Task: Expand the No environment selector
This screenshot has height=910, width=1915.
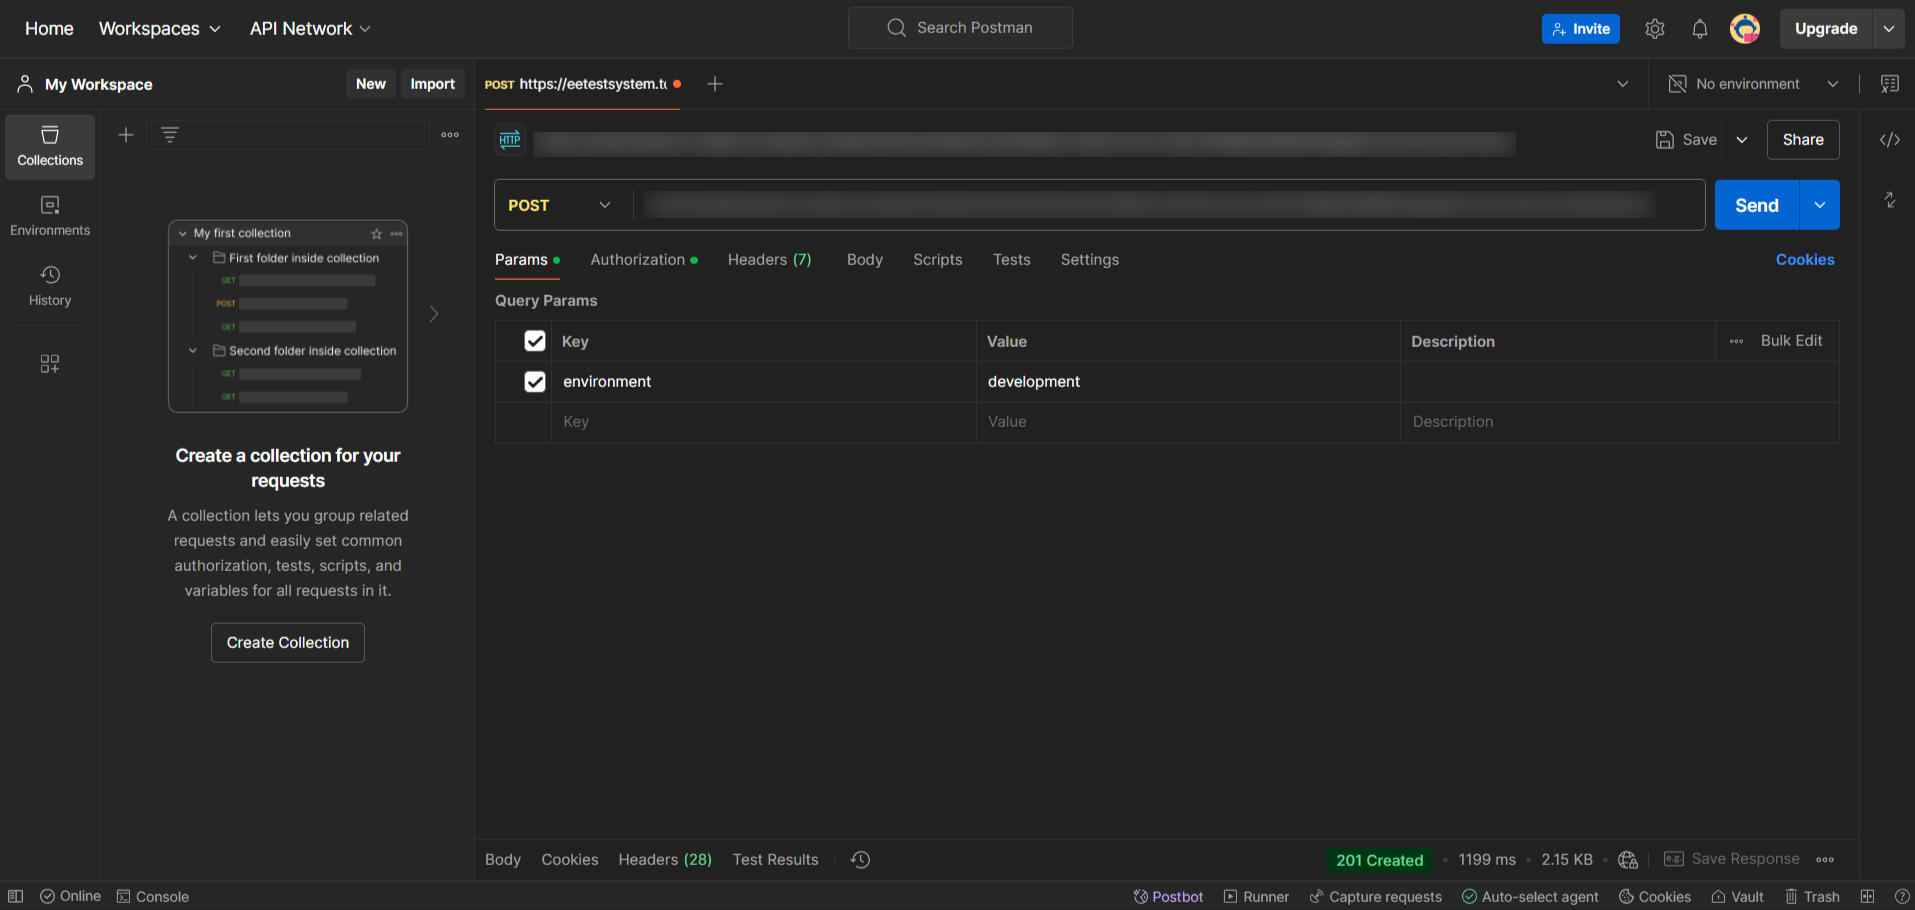Action: point(1754,84)
